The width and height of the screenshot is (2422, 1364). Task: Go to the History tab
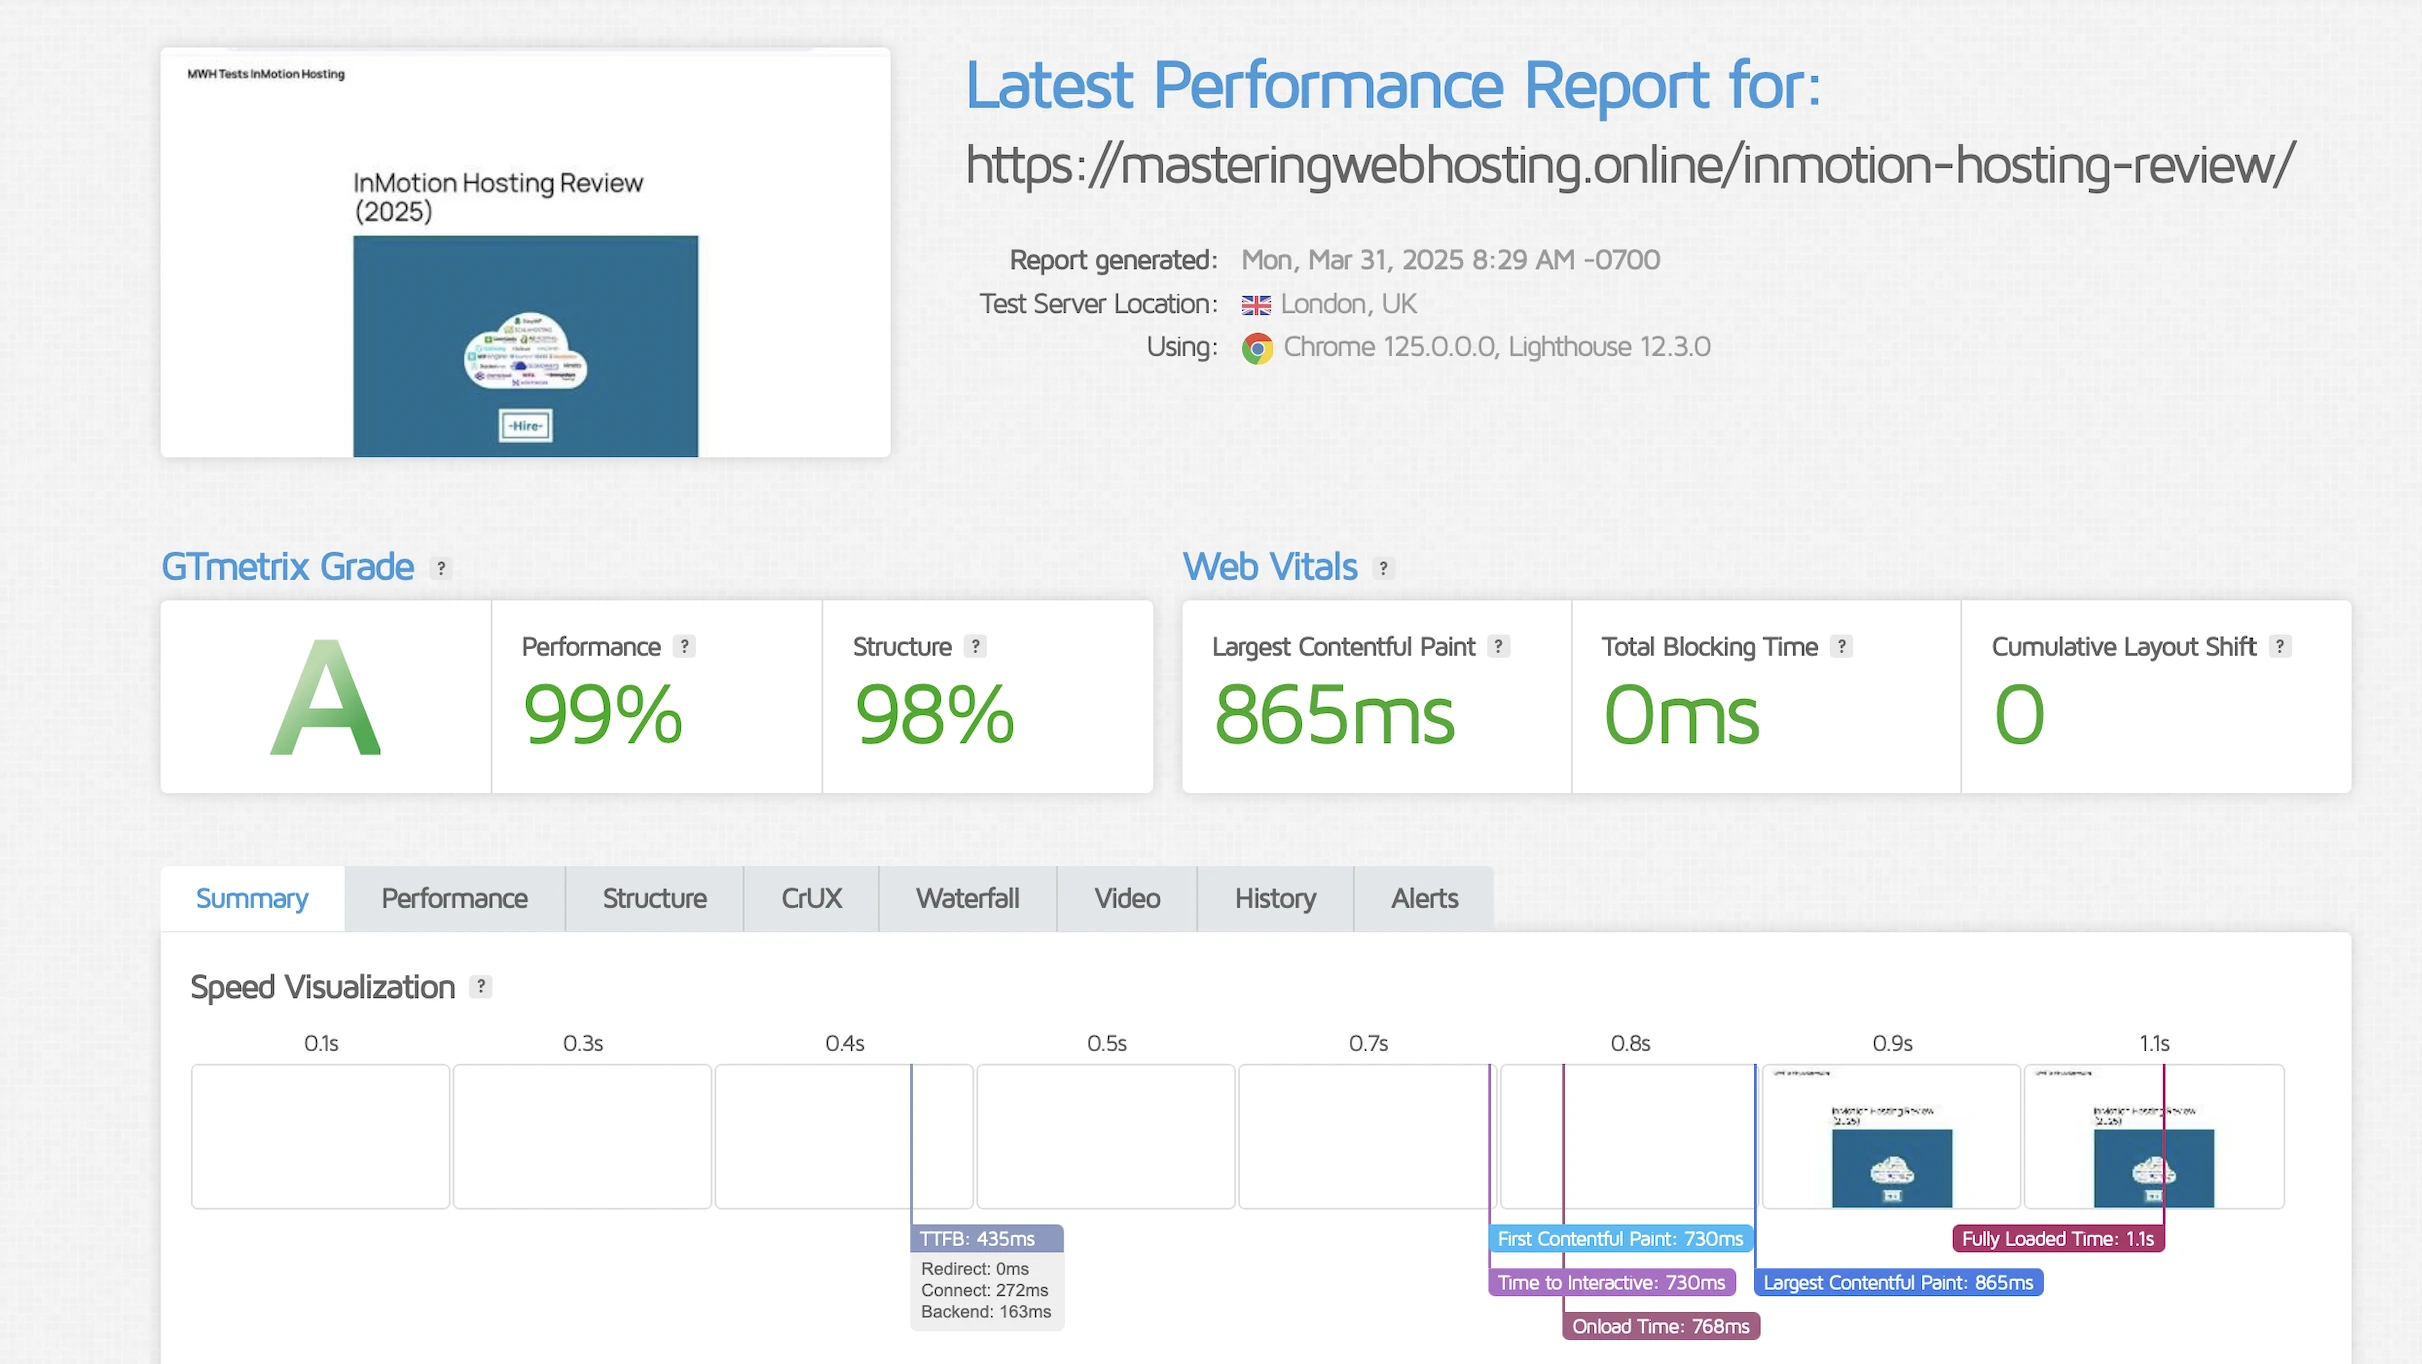[x=1275, y=898]
